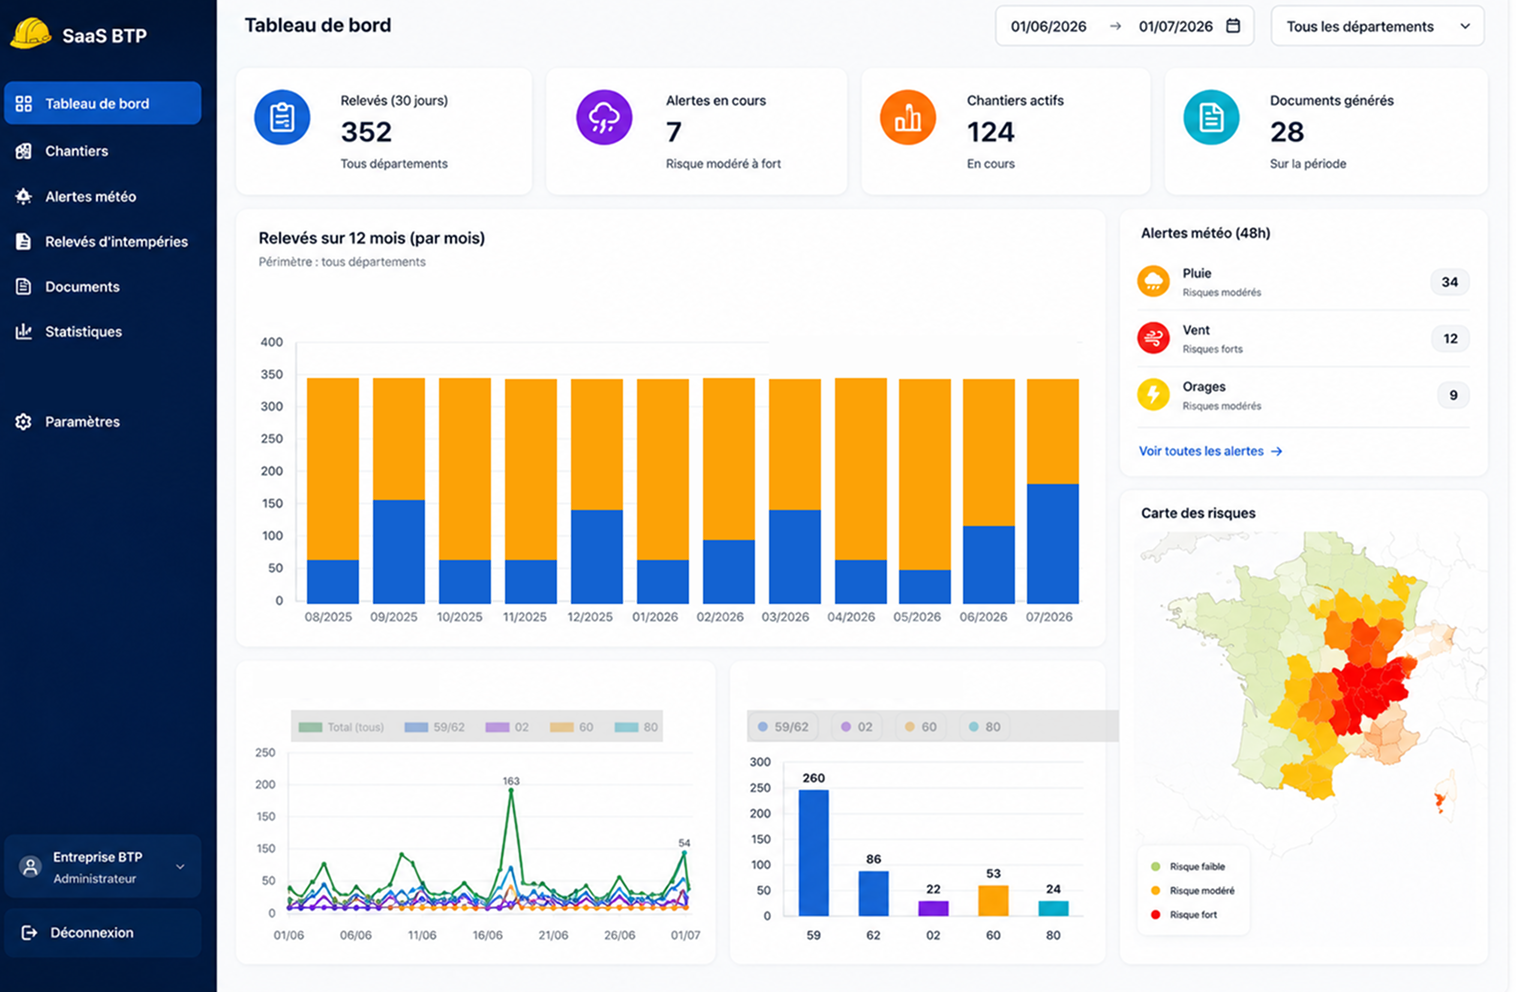The image size is (1516, 992).
Task: Click the Tableau de bord grid icon
Action: pos(24,103)
